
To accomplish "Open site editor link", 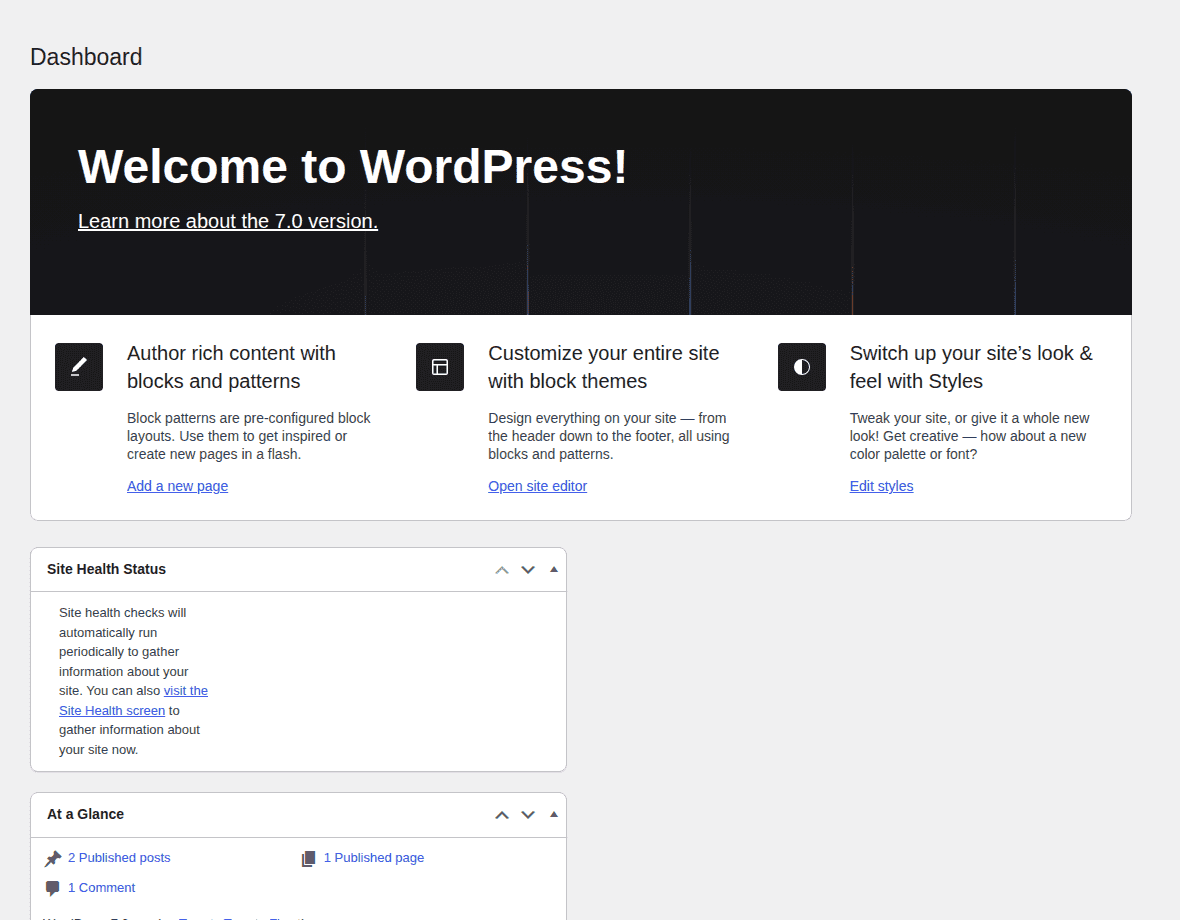I will pyautogui.click(x=537, y=486).
